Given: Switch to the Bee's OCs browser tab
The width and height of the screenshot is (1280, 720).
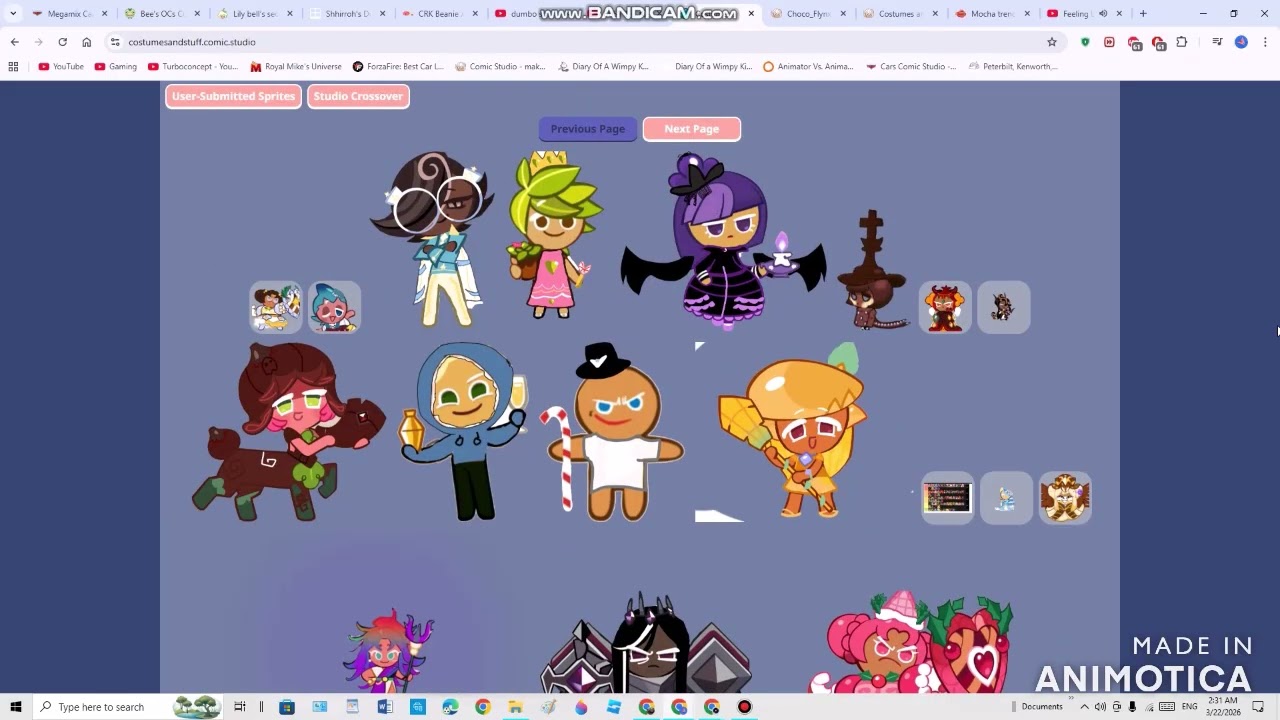Looking at the screenshot, I should [160, 14].
